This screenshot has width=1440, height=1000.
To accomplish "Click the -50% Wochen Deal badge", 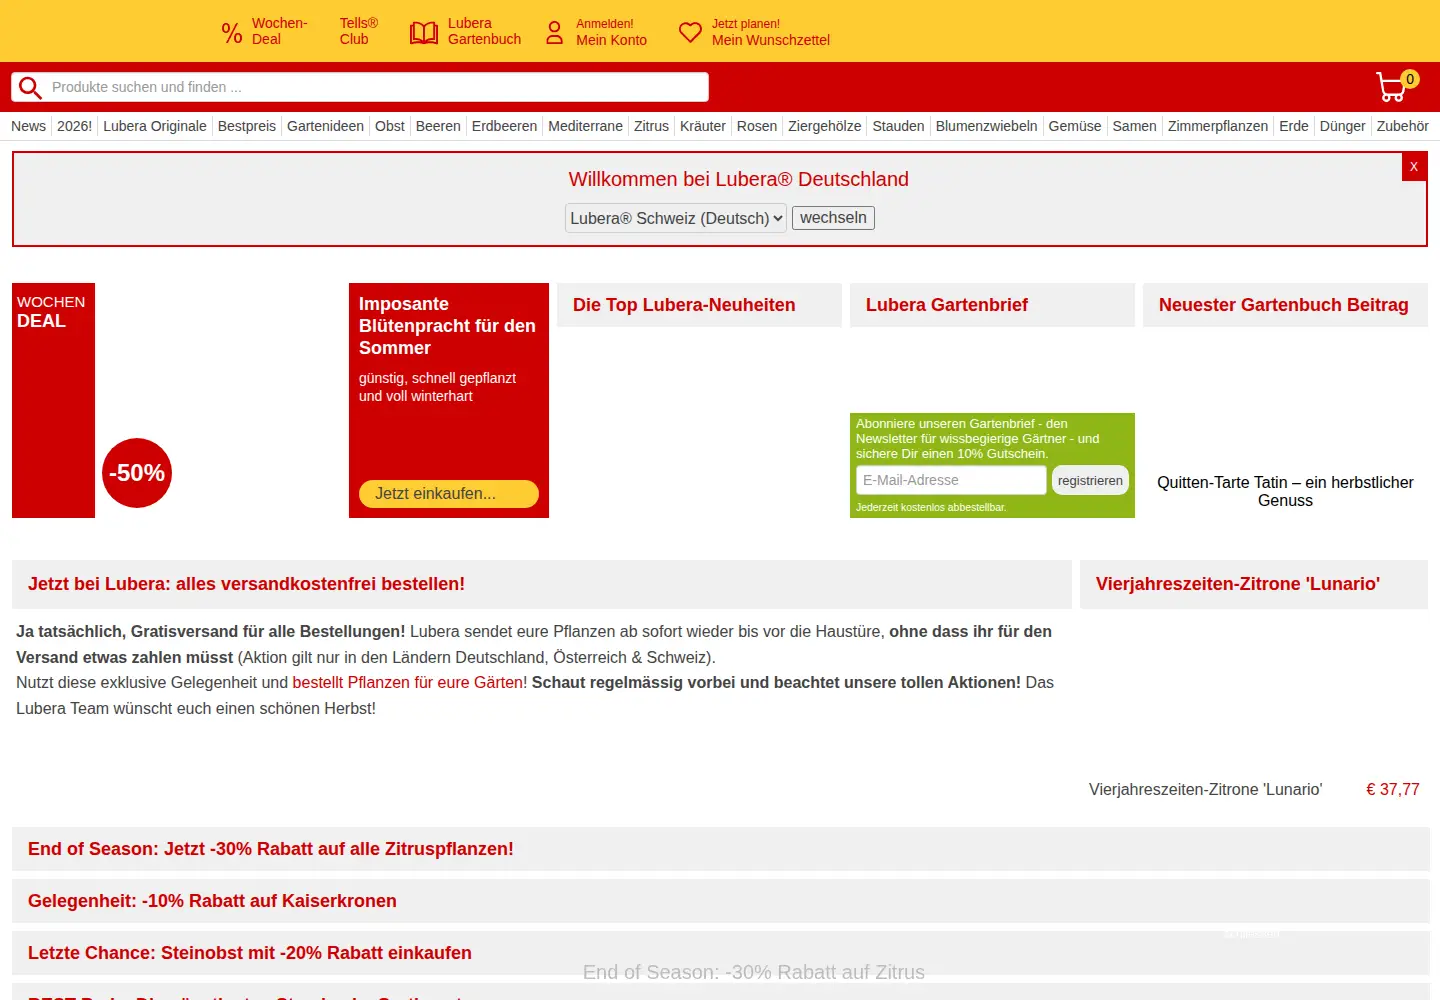I will [137, 473].
